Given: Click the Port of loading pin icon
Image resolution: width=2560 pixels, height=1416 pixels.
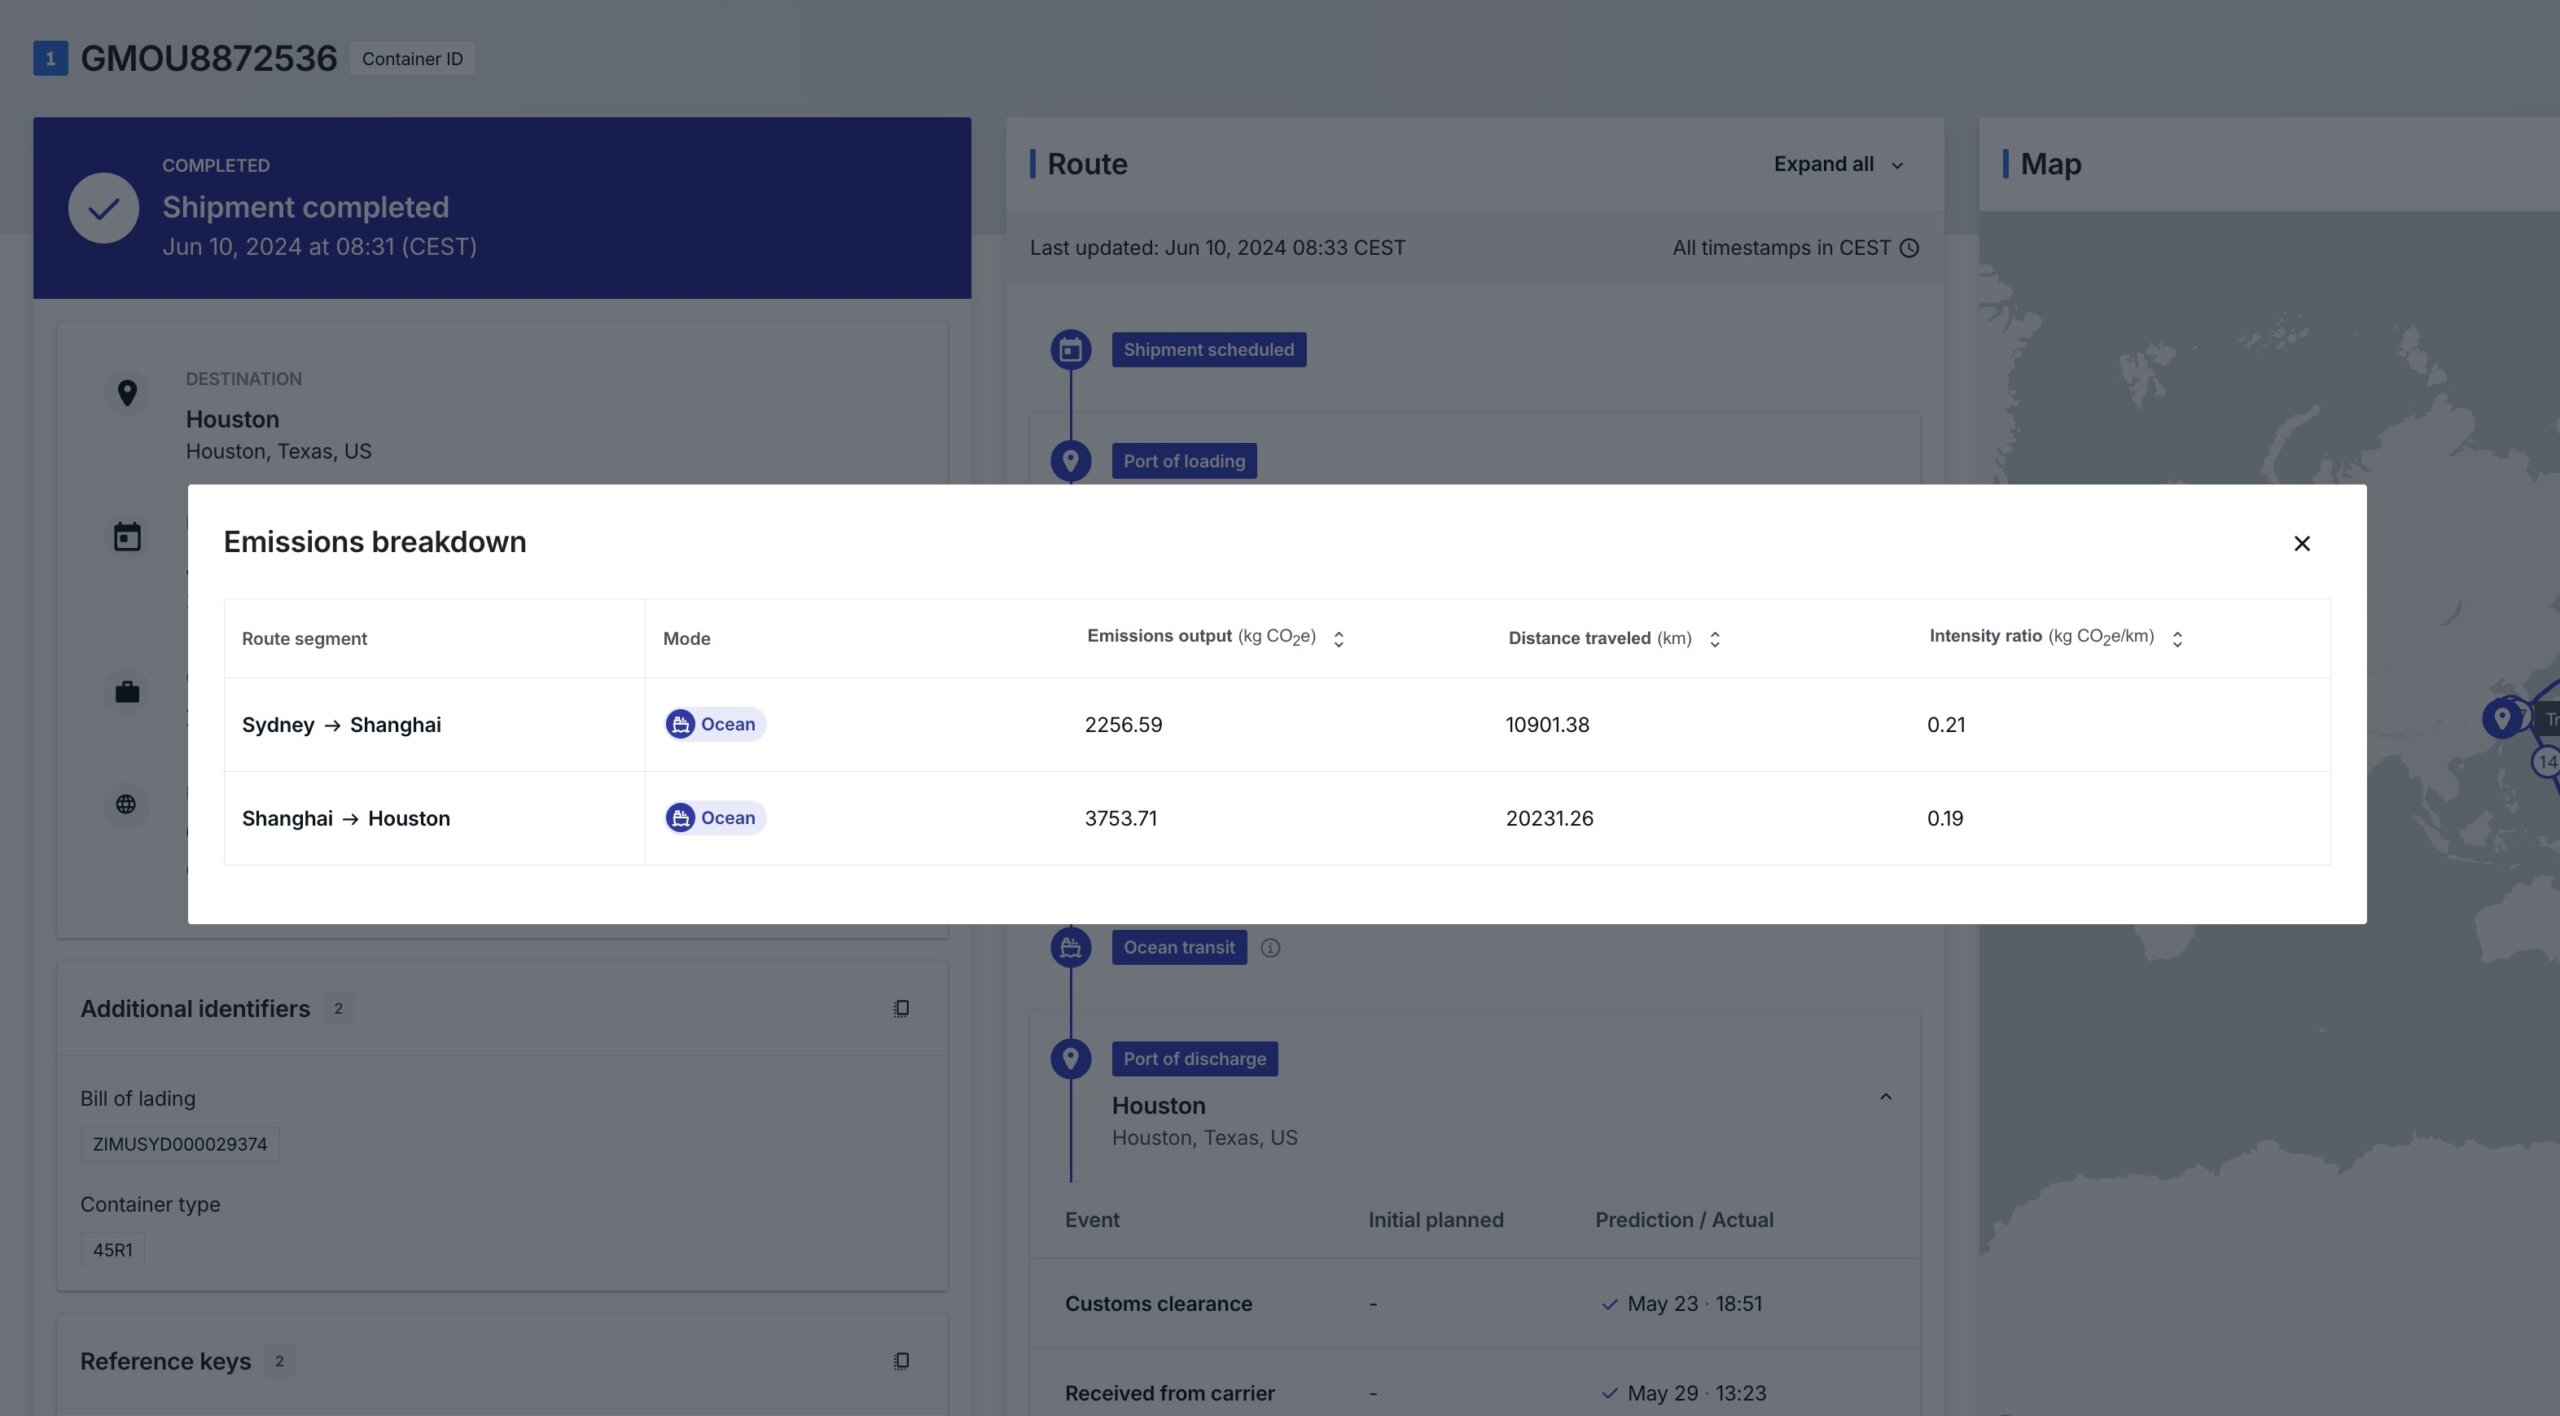Looking at the screenshot, I should coord(1070,461).
